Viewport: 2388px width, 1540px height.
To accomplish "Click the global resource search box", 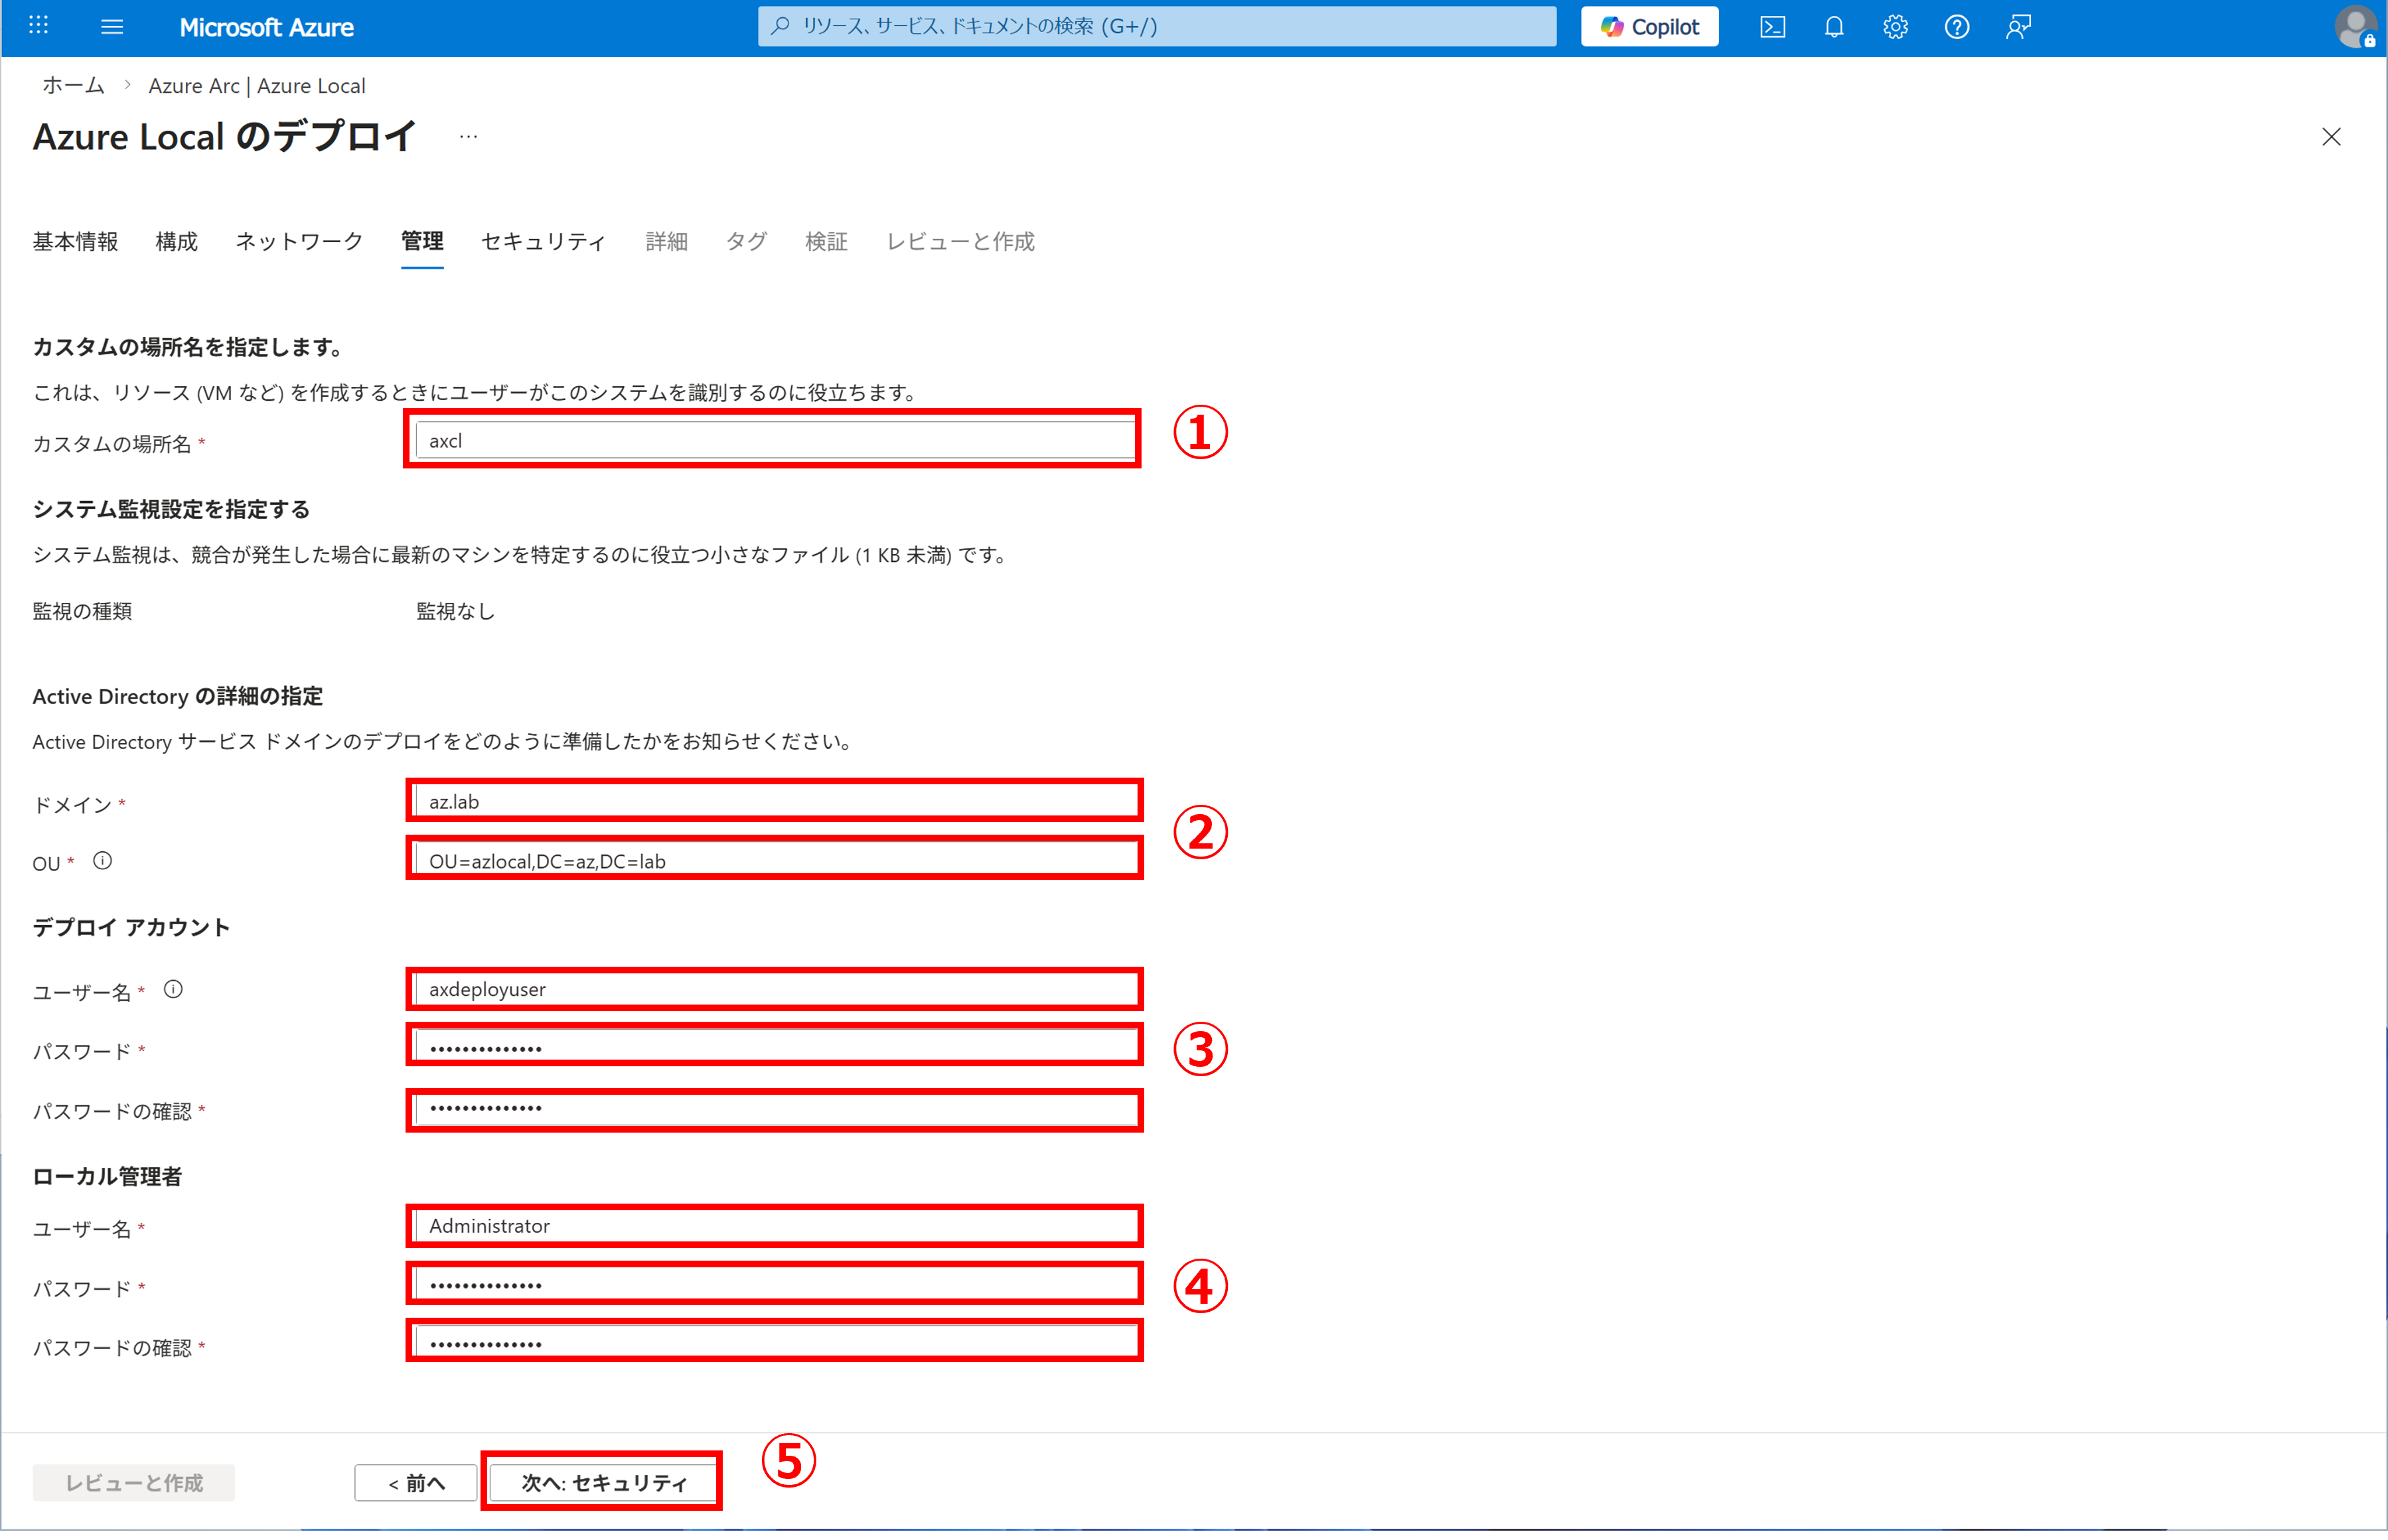I will [1157, 27].
